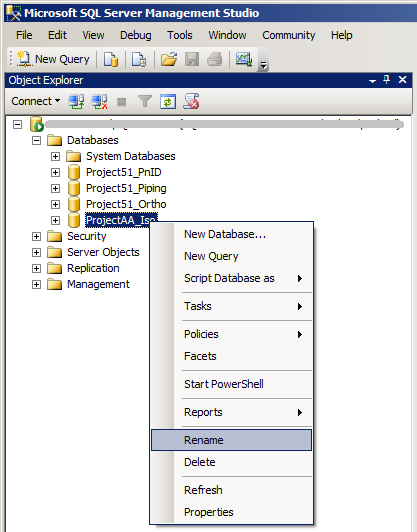Click the Save floppy disk icon

[192, 59]
